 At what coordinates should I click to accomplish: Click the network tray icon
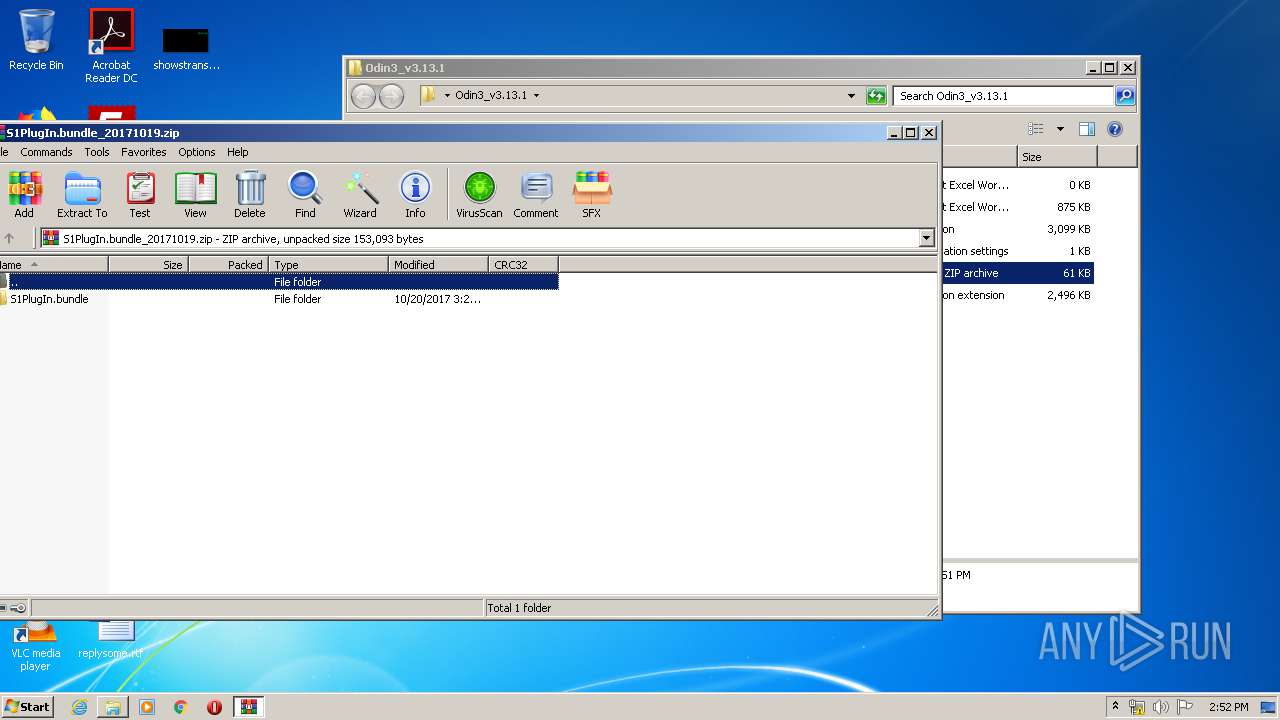coord(1137,707)
